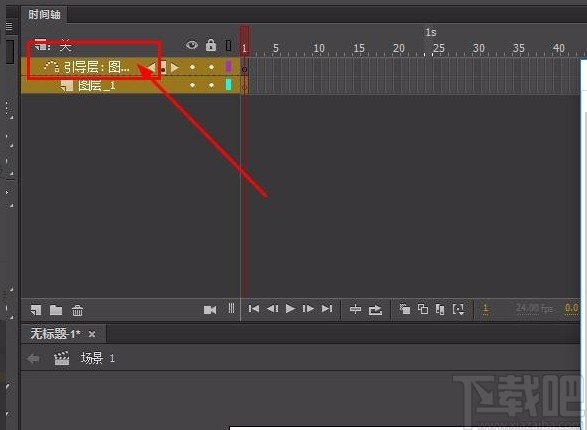Play the timeline animation
Screen dimensions: 587x430
[290, 309]
